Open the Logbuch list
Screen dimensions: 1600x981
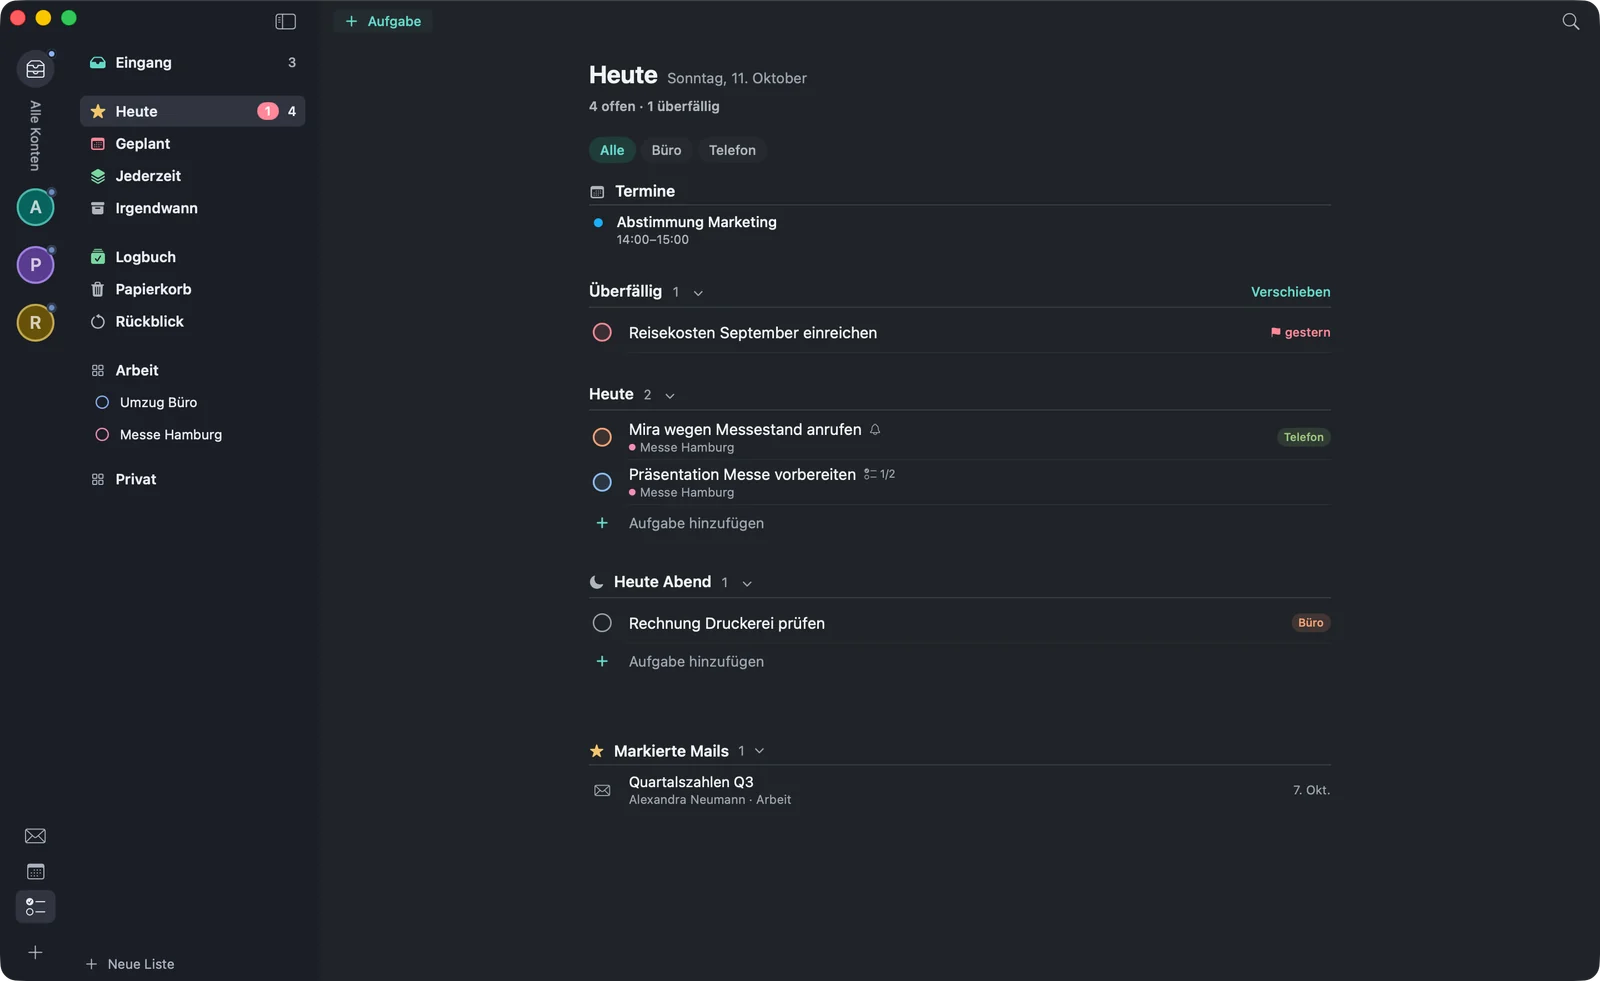click(x=192, y=257)
